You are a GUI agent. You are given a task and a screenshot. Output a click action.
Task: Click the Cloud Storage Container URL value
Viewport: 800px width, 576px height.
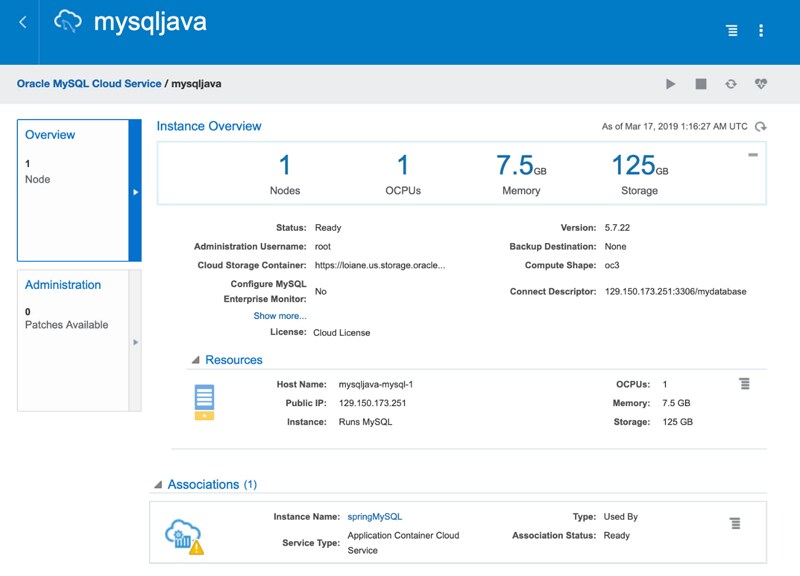coord(380,265)
